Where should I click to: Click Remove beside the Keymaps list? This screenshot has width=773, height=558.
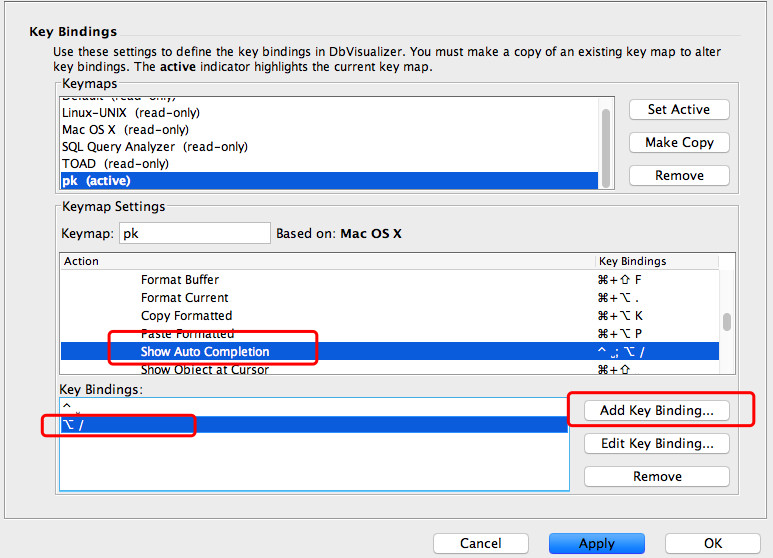coord(679,175)
